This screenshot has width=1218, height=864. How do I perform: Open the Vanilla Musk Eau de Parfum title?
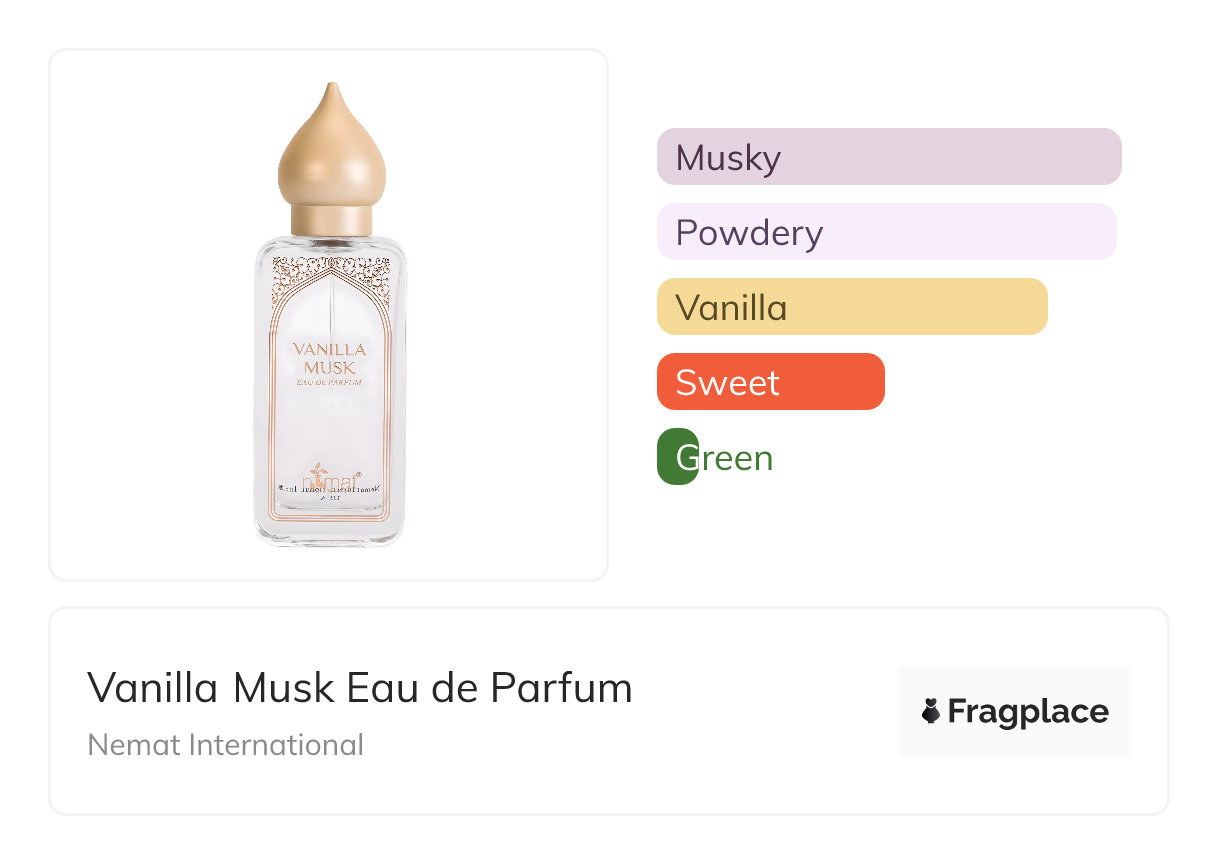pos(360,688)
